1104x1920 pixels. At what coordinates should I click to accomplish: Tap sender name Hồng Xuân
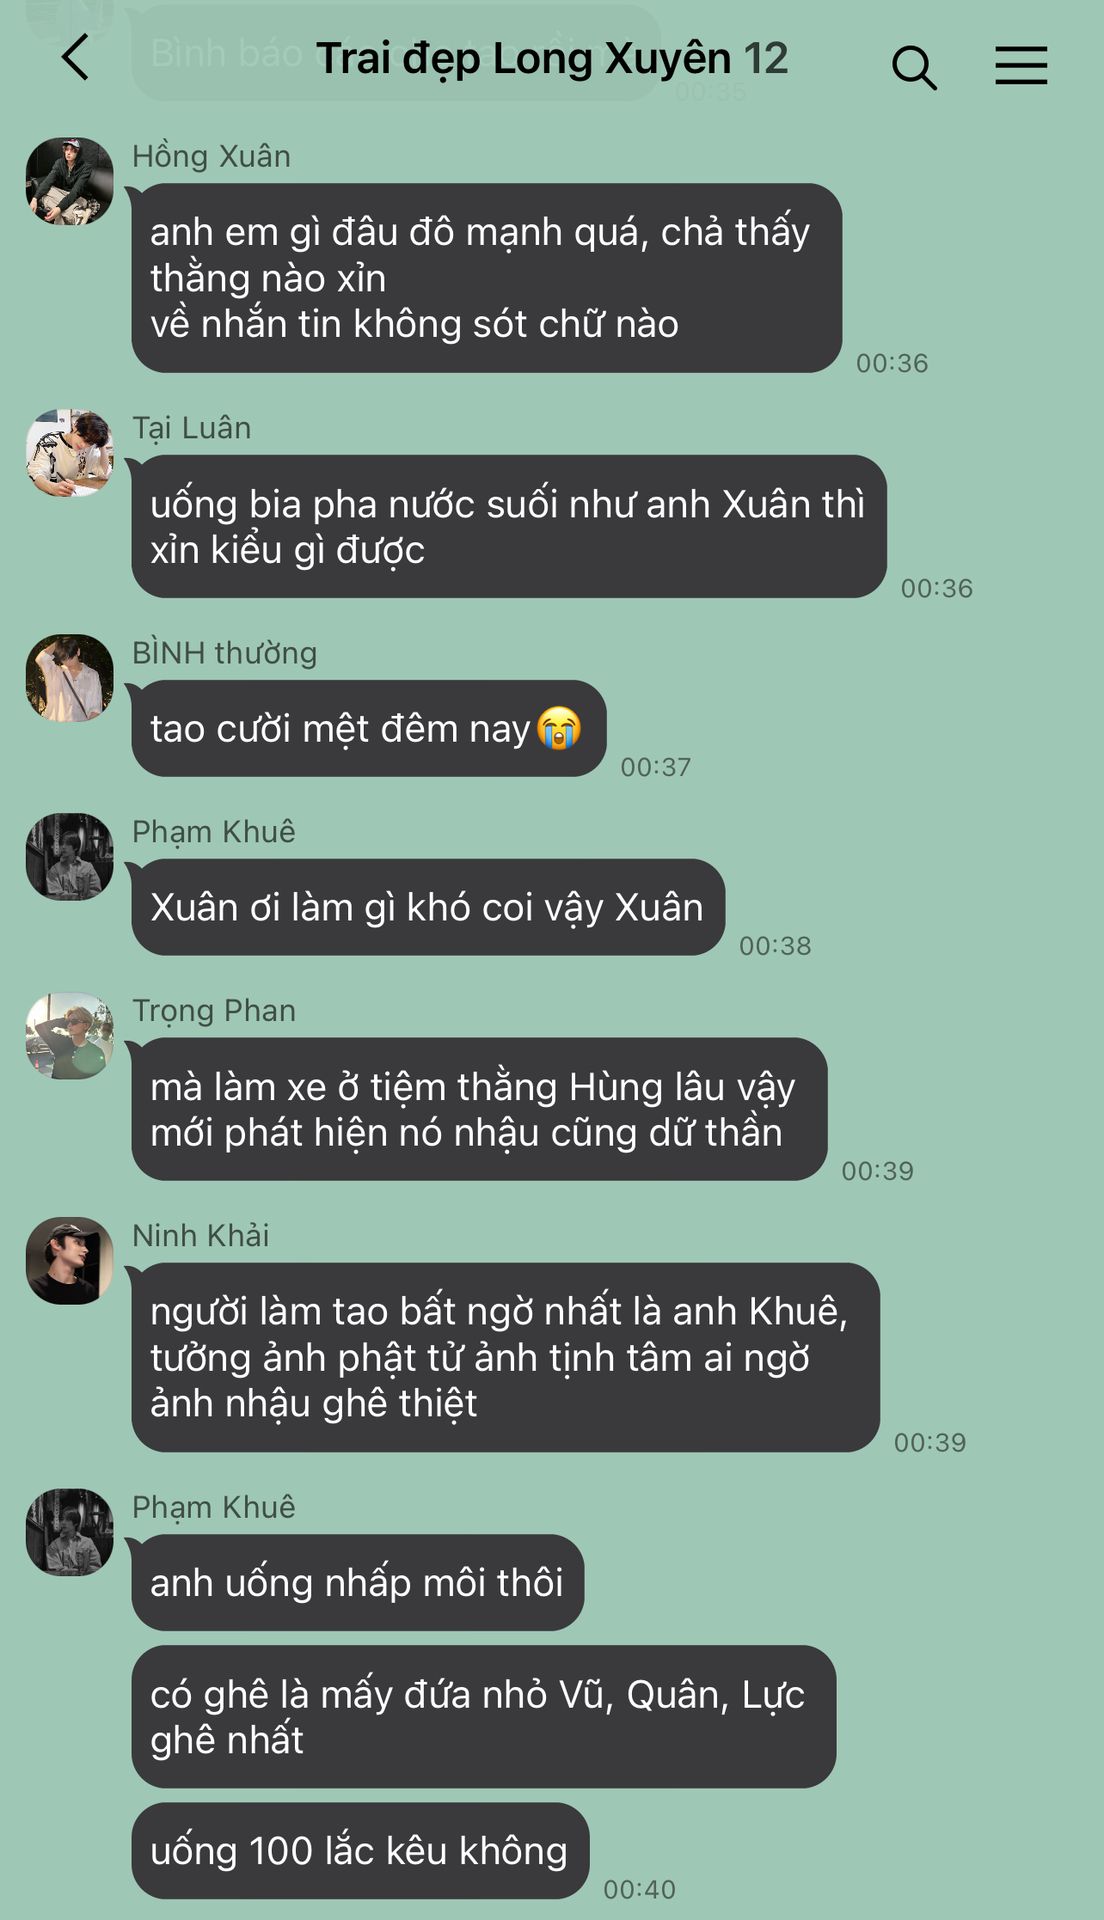(211, 156)
